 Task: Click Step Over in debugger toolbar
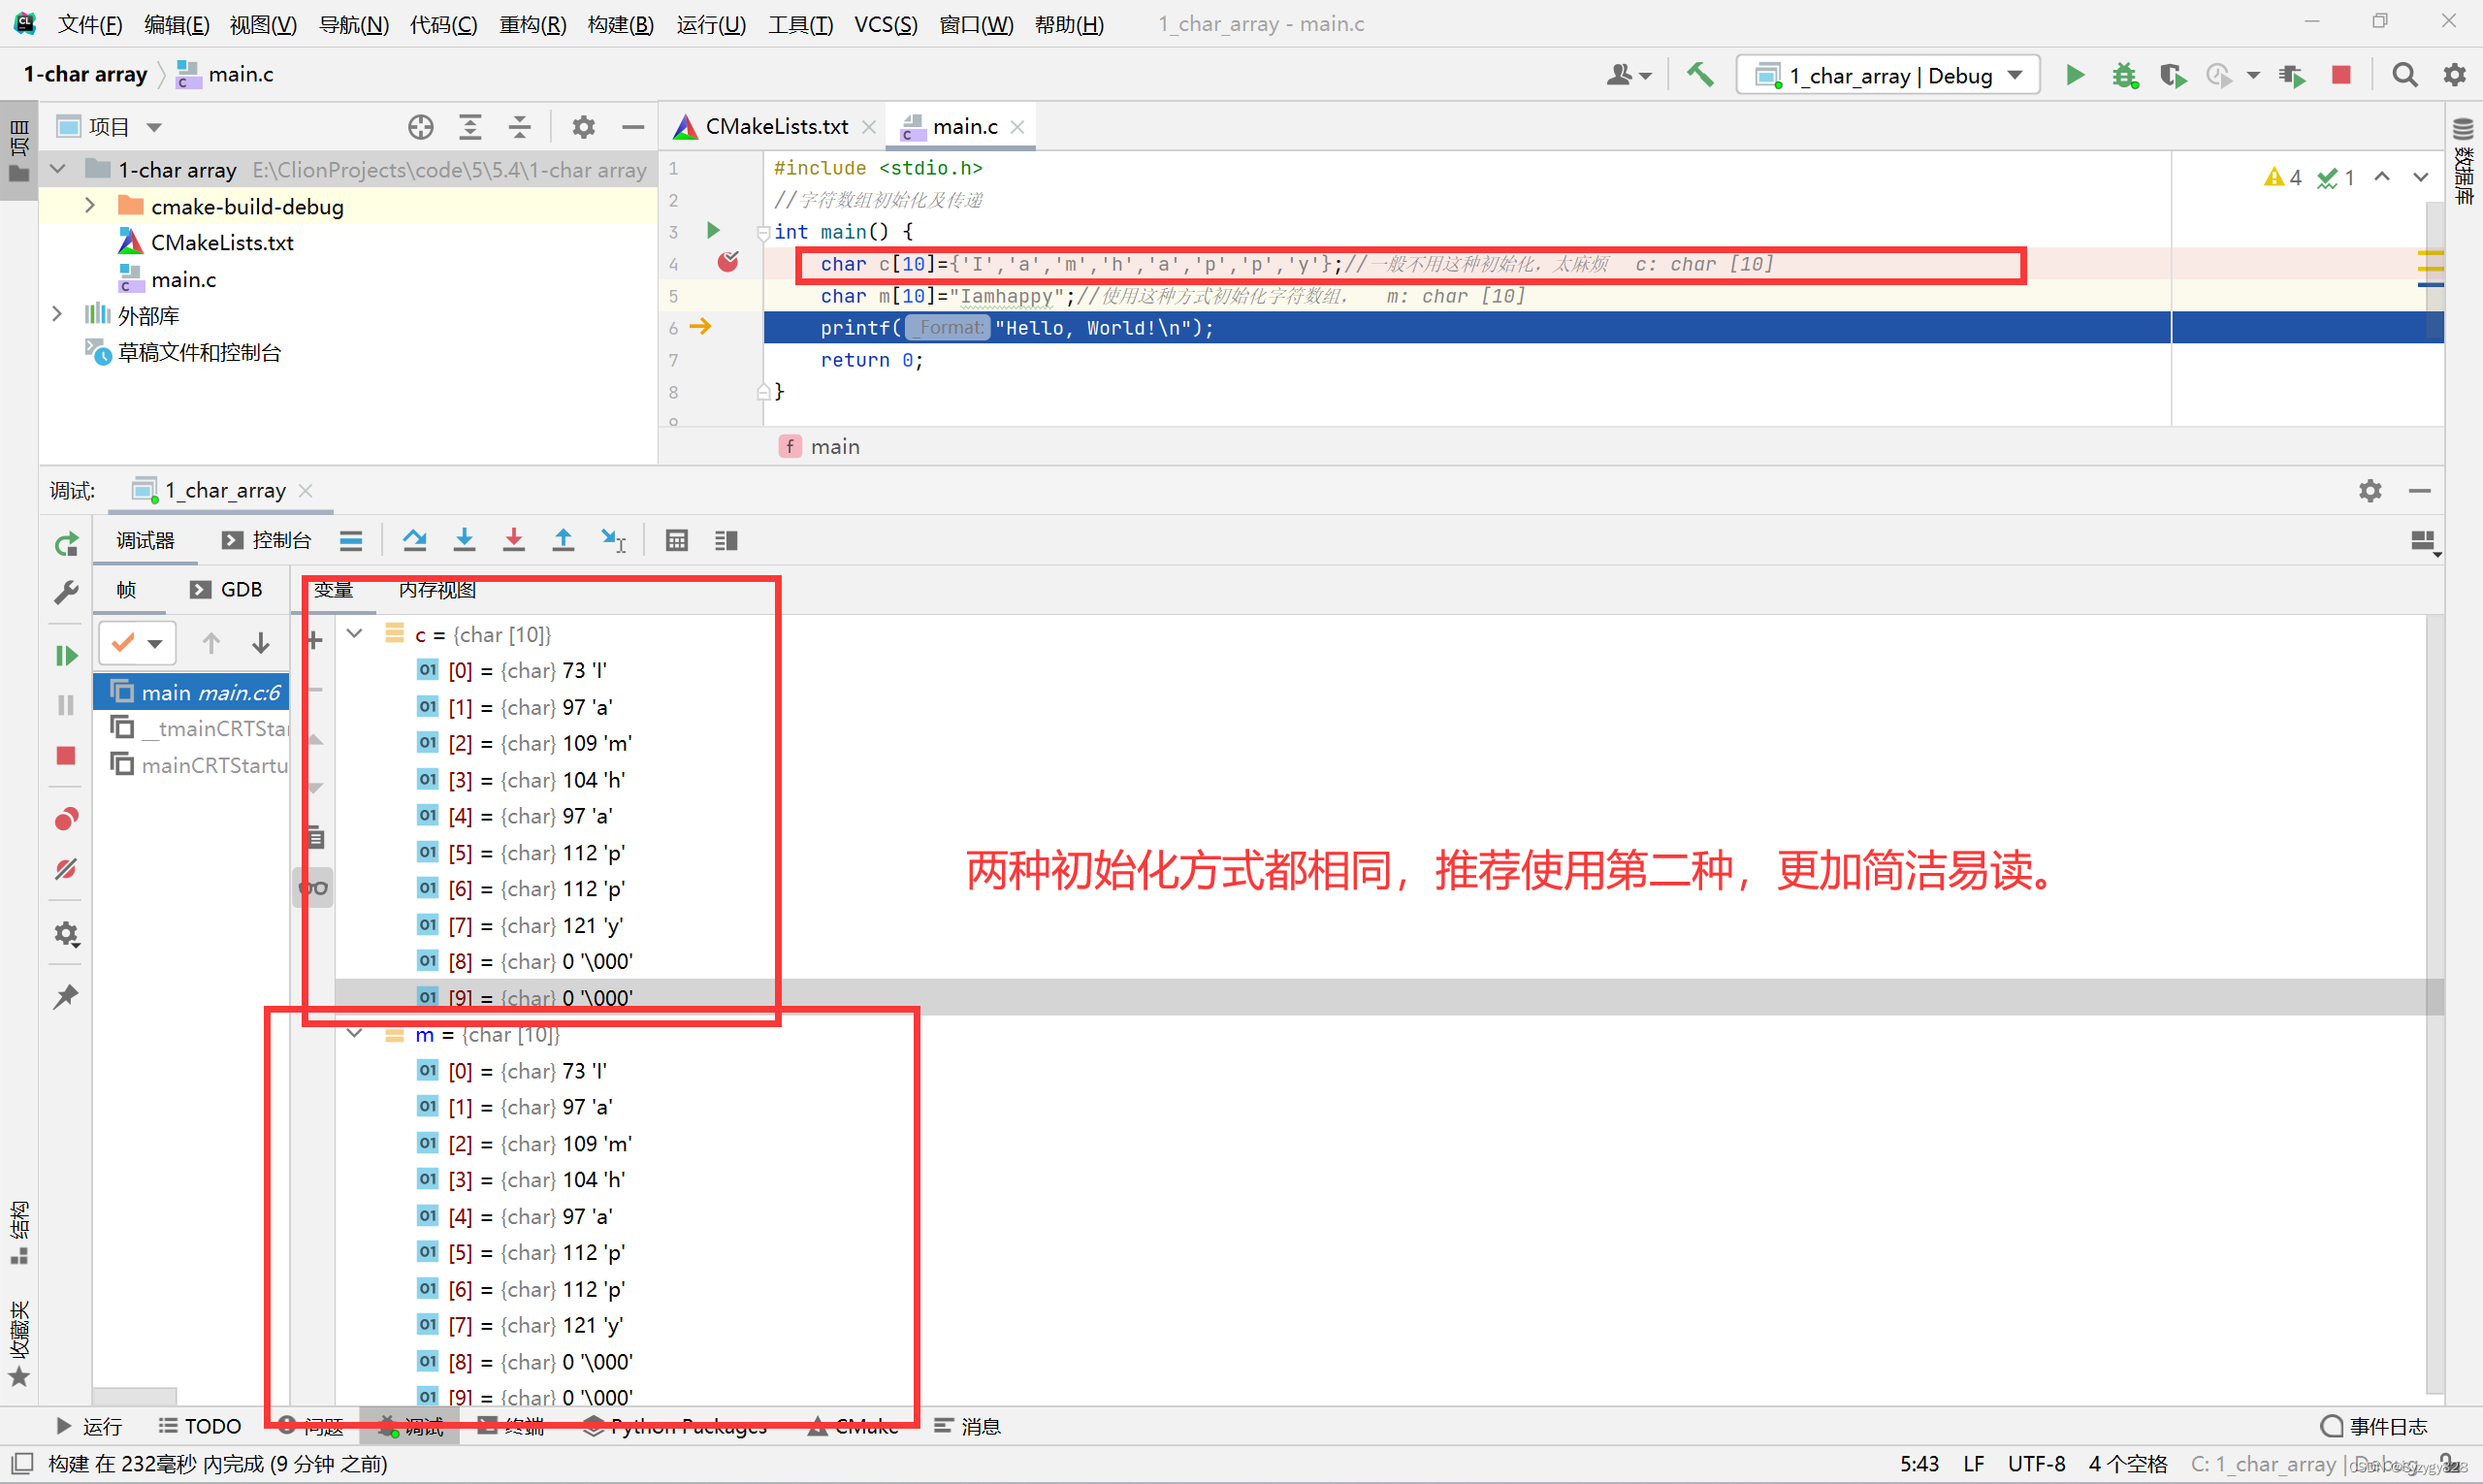point(415,541)
